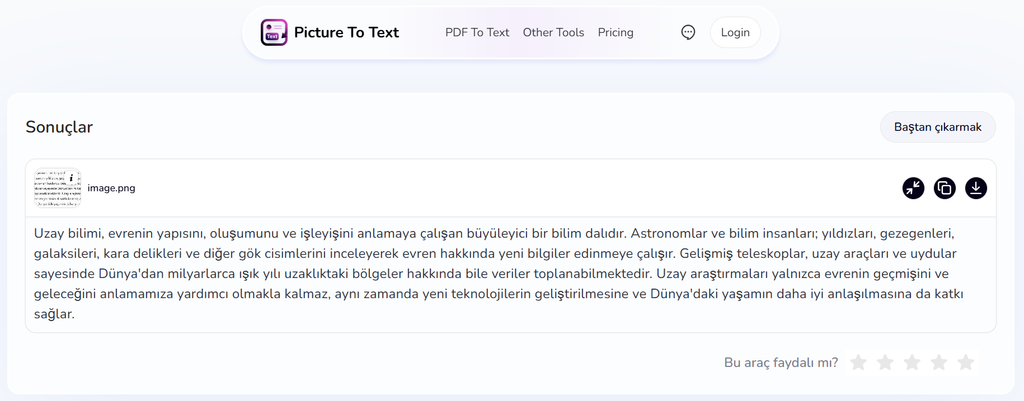1024x401 pixels.
Task: Copy the extracted text with the copy icon
Action: [x=944, y=188]
